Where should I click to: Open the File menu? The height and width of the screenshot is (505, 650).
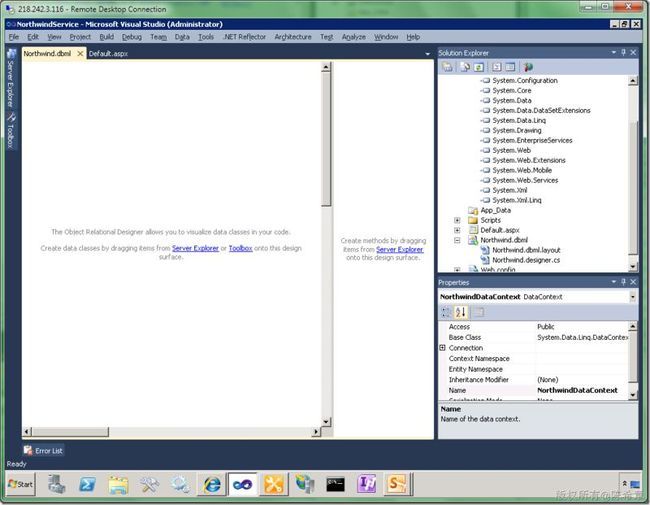[14, 37]
